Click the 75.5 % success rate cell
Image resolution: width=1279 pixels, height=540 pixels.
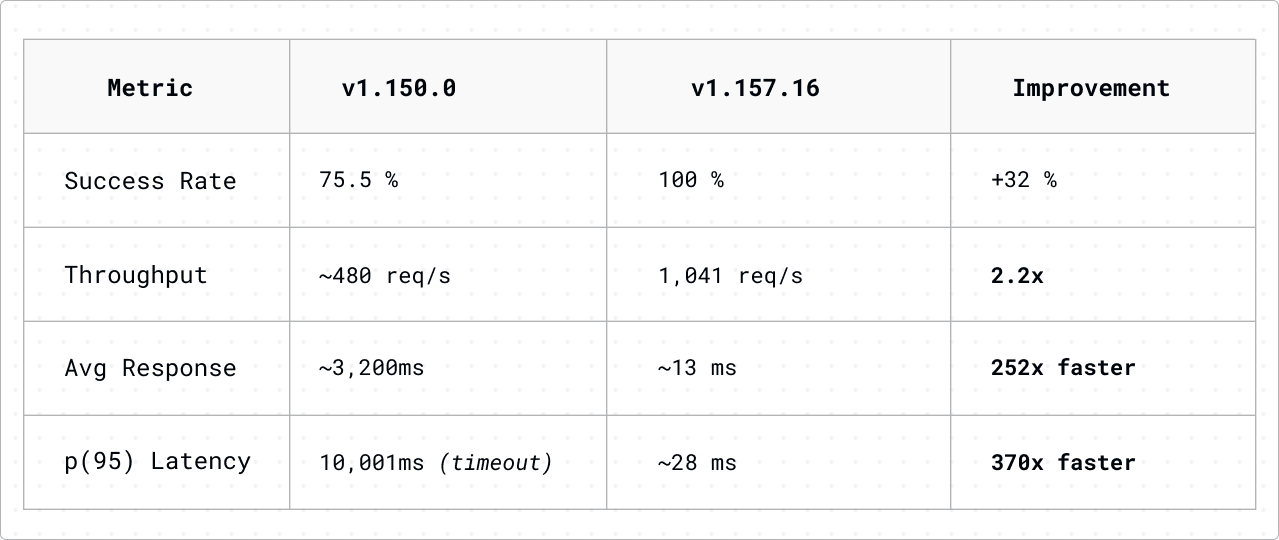tap(359, 180)
